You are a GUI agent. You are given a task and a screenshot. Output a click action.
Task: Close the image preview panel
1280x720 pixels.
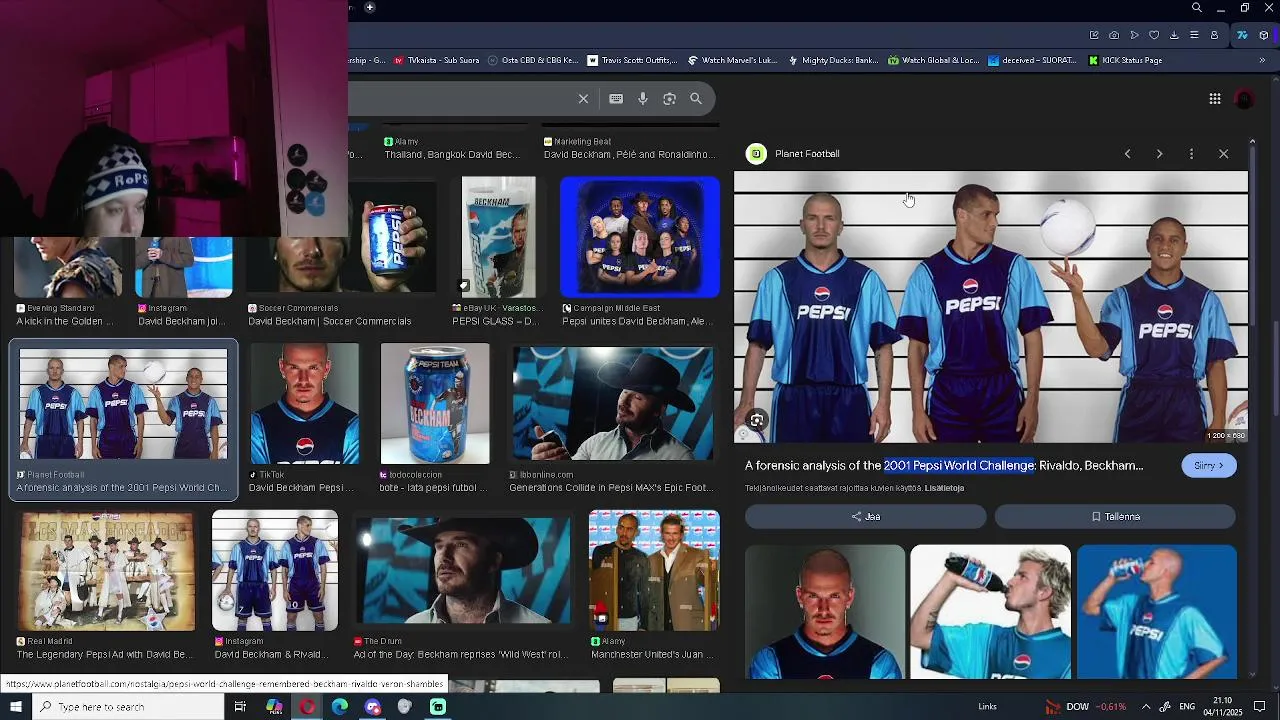pos(1223,154)
